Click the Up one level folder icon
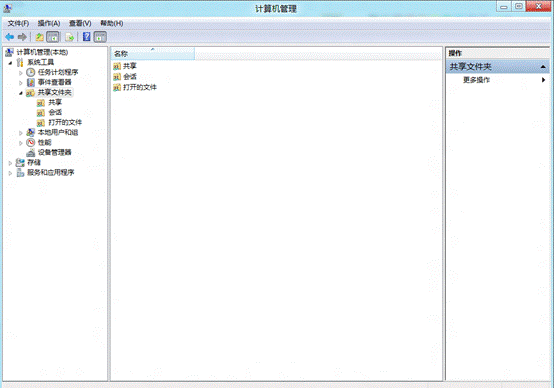The image size is (554, 388). [40, 37]
